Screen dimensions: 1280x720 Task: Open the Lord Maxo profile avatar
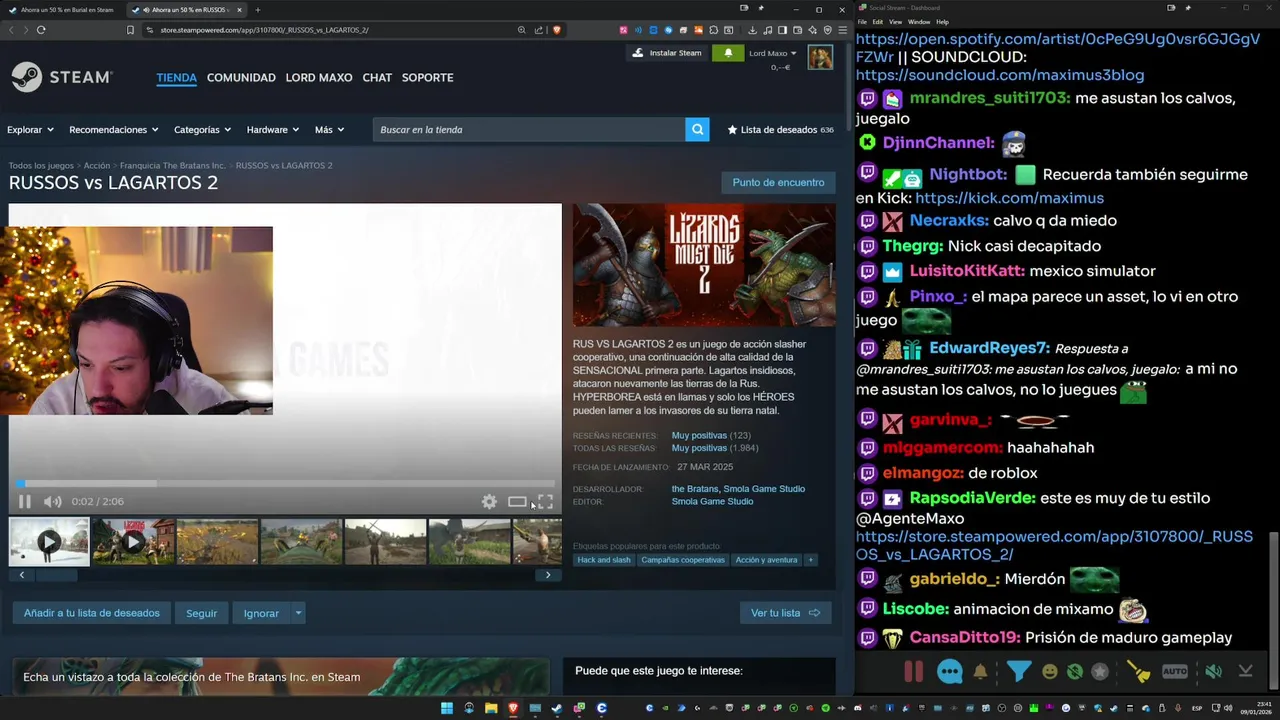[820, 58]
